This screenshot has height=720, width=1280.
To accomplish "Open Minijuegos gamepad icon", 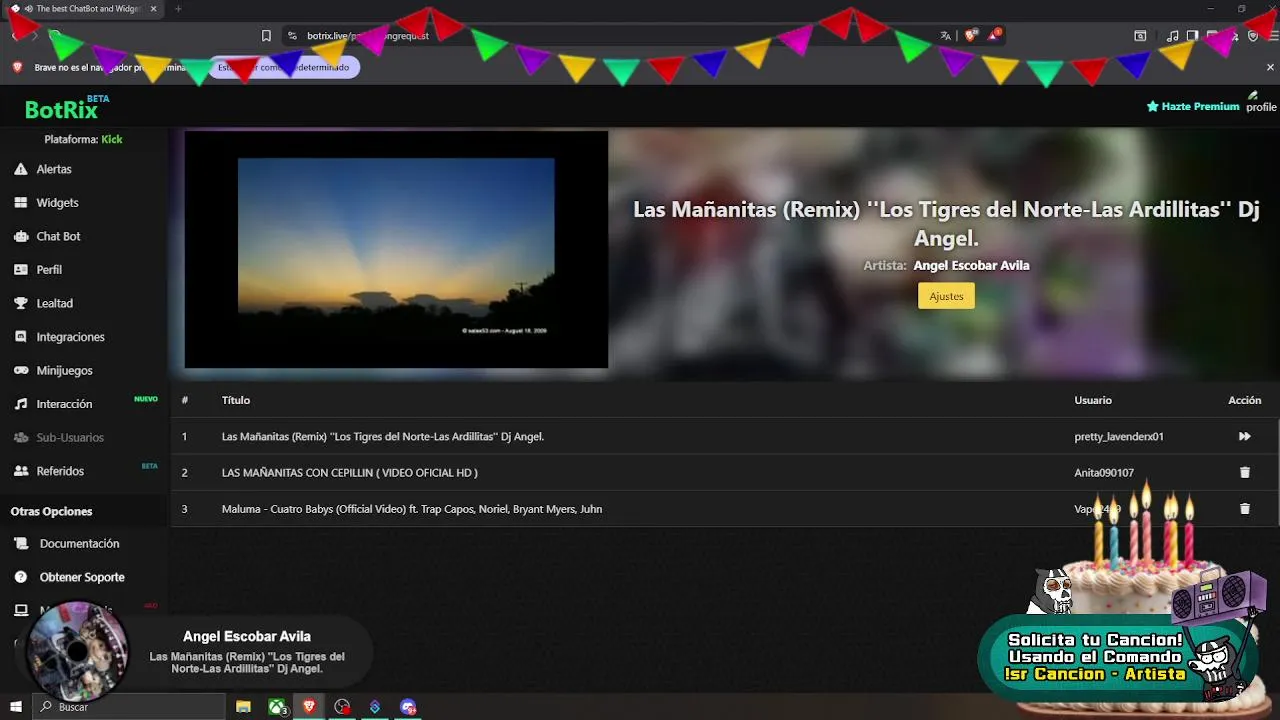I will (x=20, y=370).
